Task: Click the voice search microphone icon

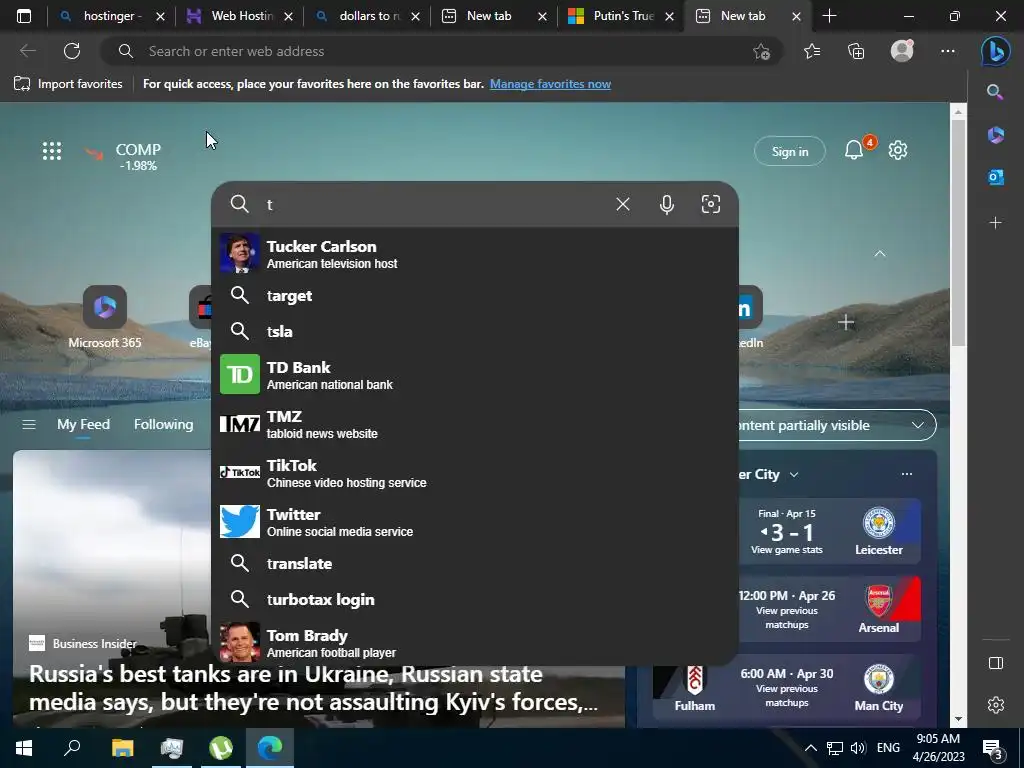Action: tap(666, 204)
